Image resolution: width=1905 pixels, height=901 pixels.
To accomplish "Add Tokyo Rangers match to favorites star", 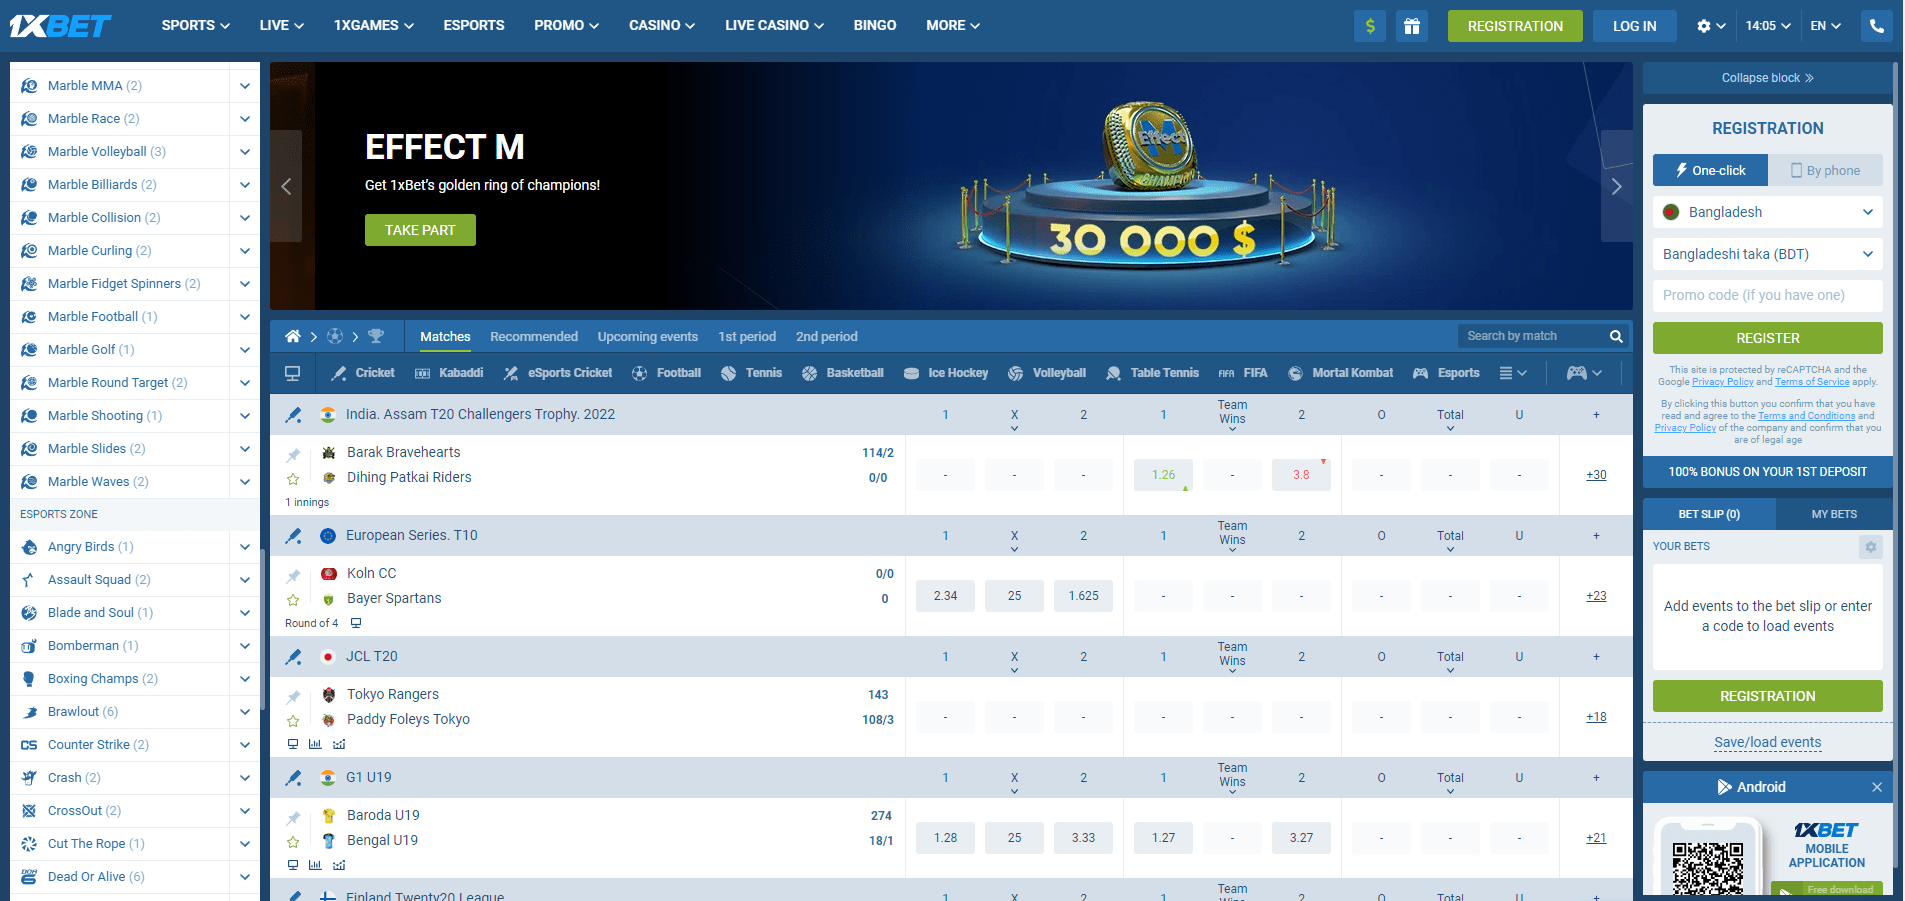I will coord(293,721).
